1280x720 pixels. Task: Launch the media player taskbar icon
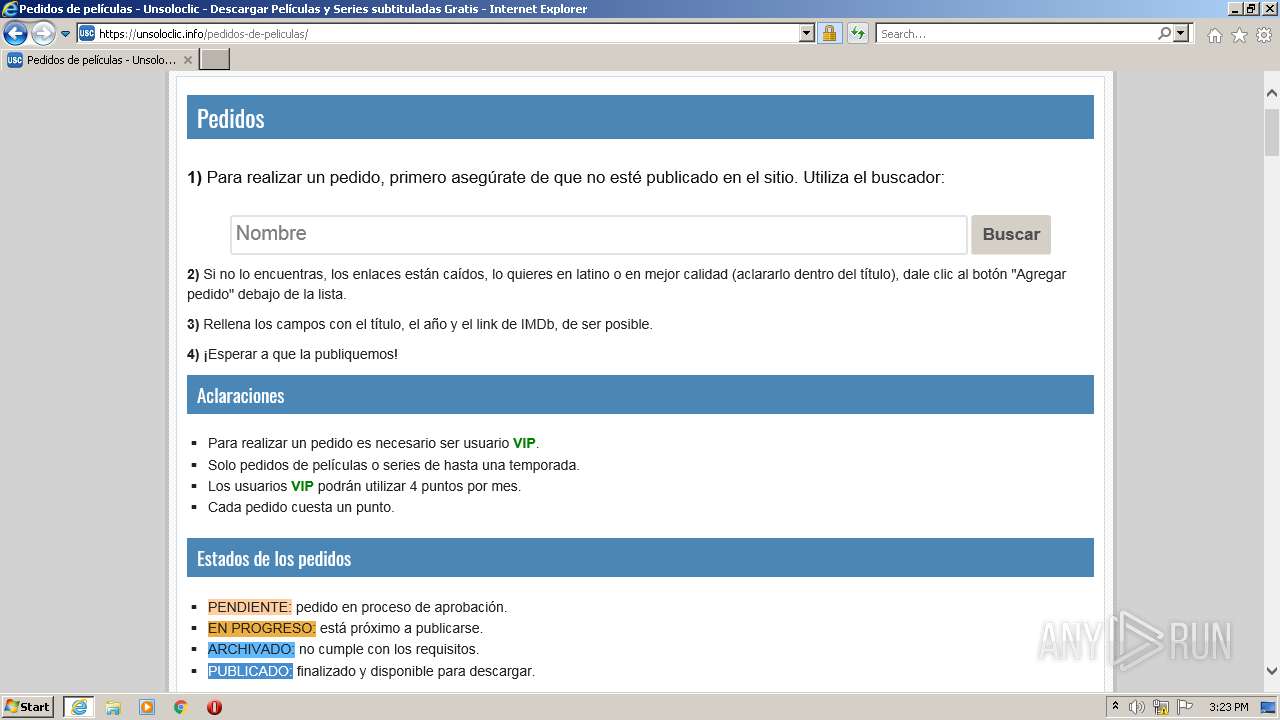147,707
